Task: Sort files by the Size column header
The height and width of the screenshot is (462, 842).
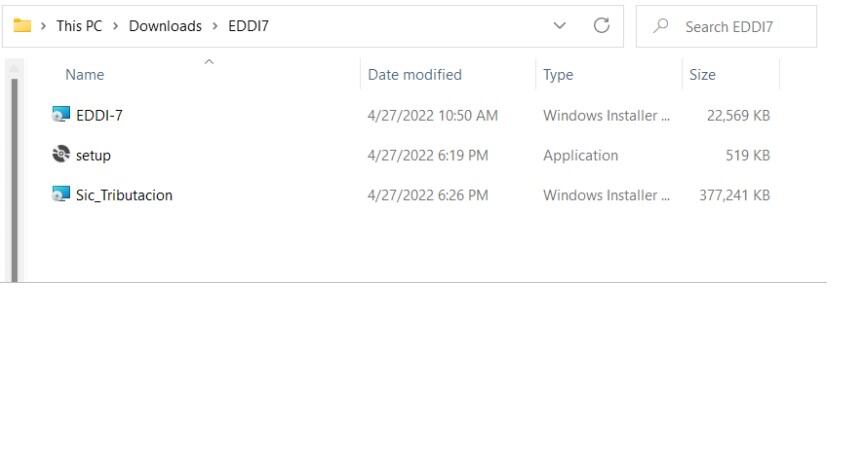Action: [702, 75]
